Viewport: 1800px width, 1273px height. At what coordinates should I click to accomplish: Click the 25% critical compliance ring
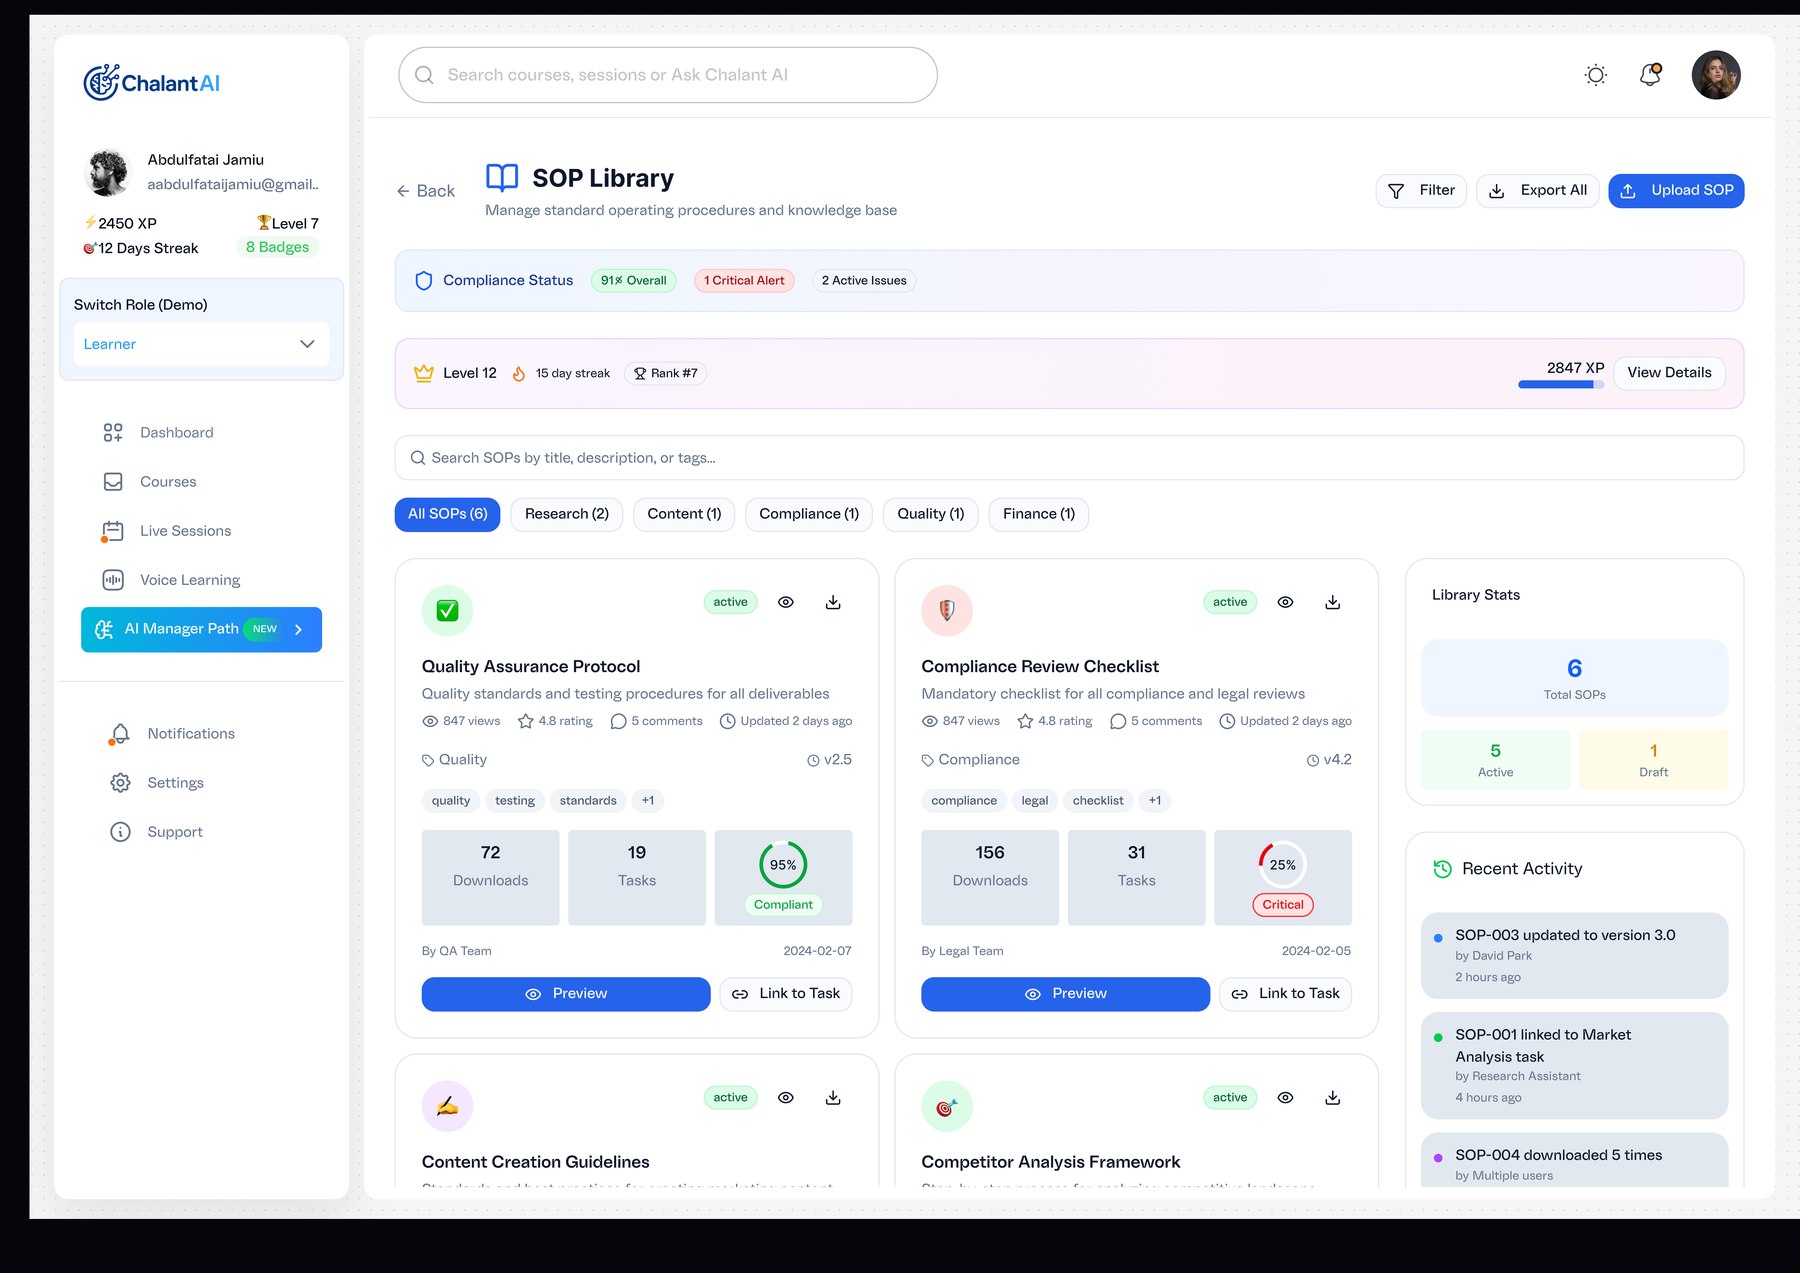pyautogui.click(x=1283, y=865)
